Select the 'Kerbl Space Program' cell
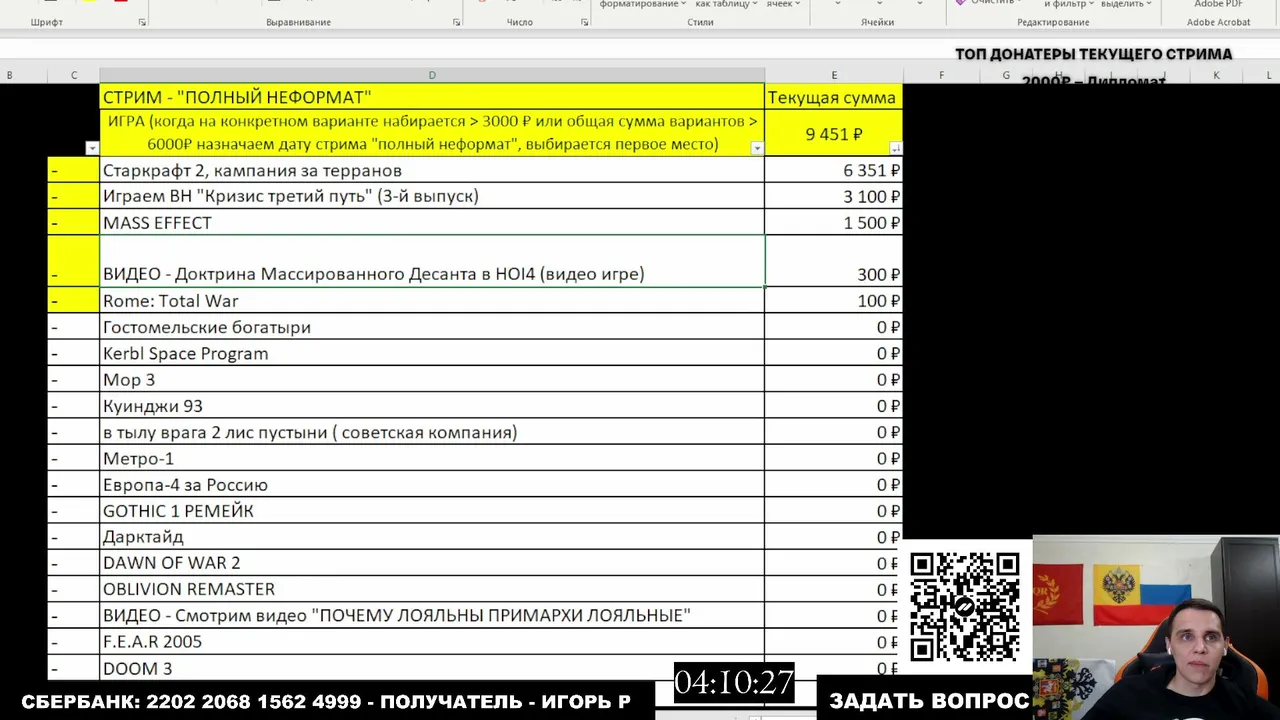The height and width of the screenshot is (720, 1280). pyautogui.click(x=432, y=353)
